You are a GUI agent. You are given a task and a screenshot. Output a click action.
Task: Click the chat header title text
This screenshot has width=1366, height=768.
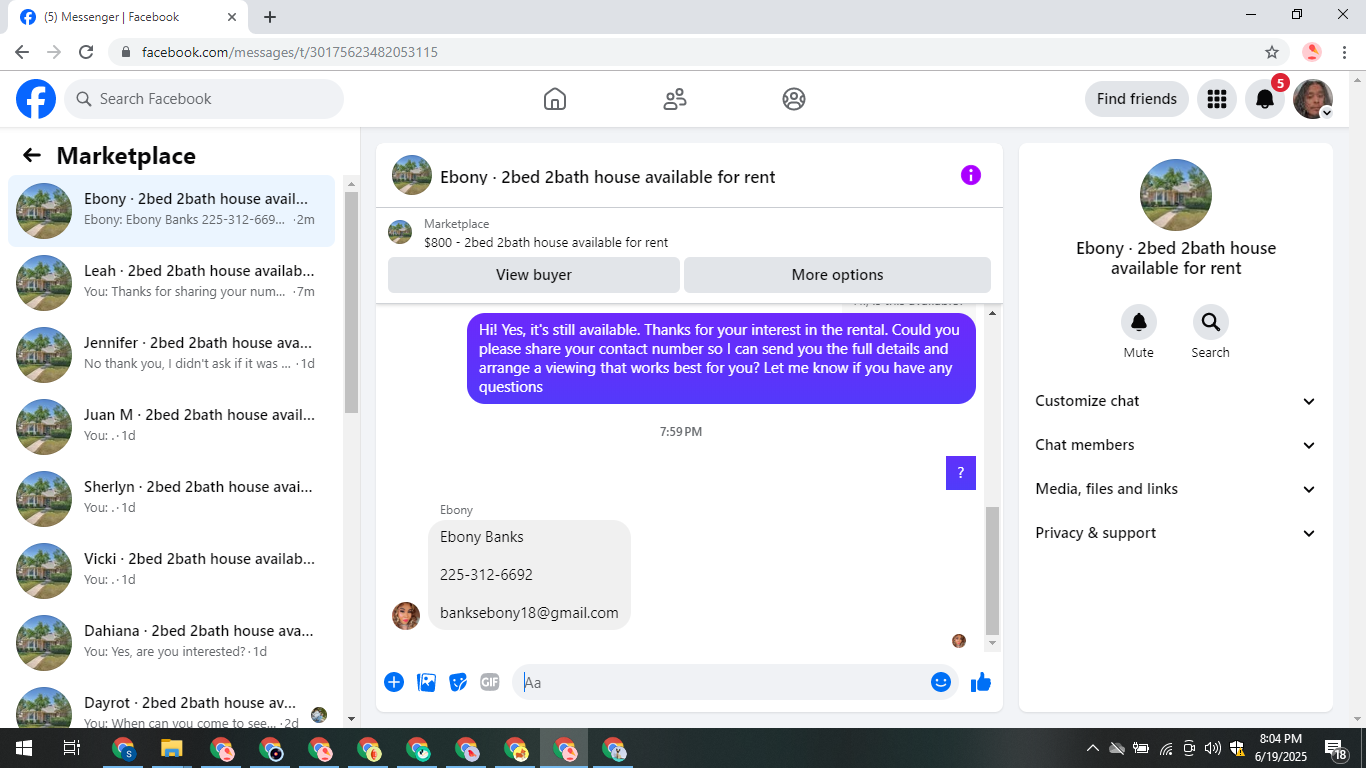pos(608,177)
